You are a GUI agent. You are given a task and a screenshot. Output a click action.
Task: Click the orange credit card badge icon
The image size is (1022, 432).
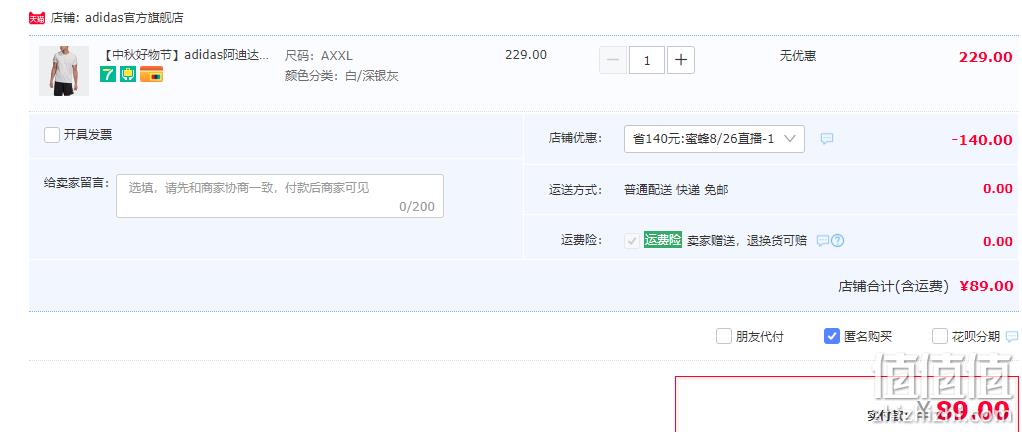point(151,74)
